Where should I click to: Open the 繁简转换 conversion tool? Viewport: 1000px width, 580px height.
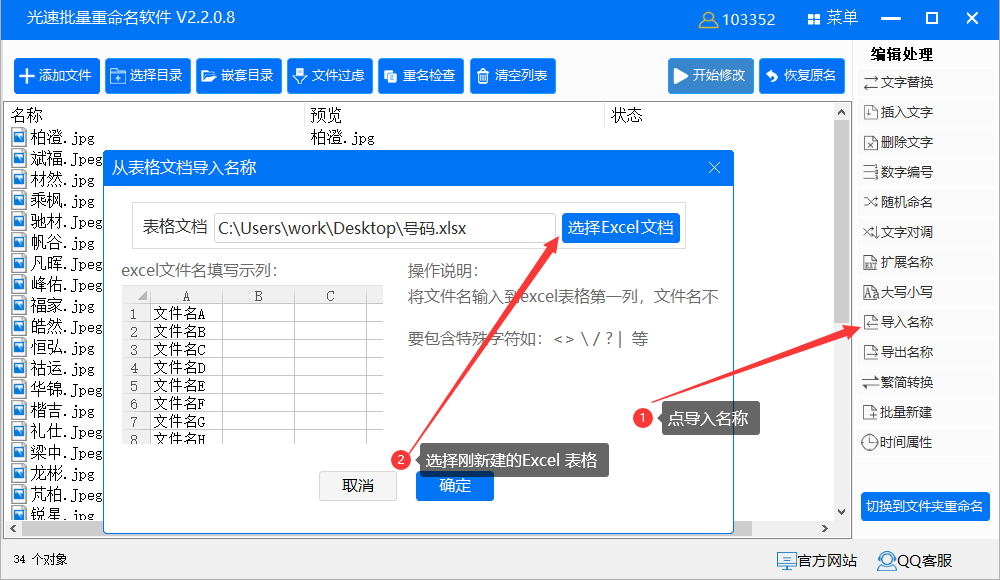[x=899, y=382]
